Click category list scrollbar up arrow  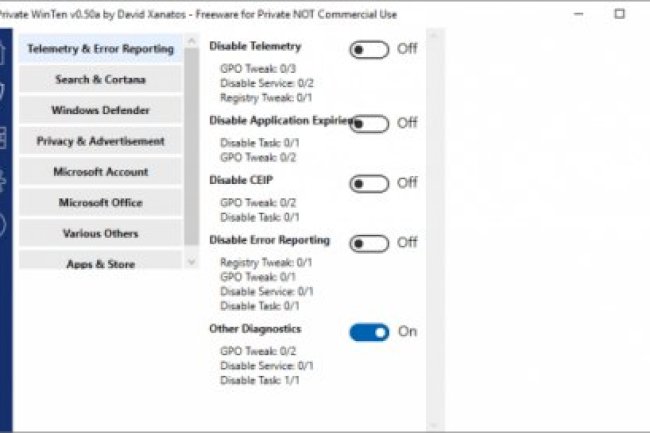[x=192, y=41]
